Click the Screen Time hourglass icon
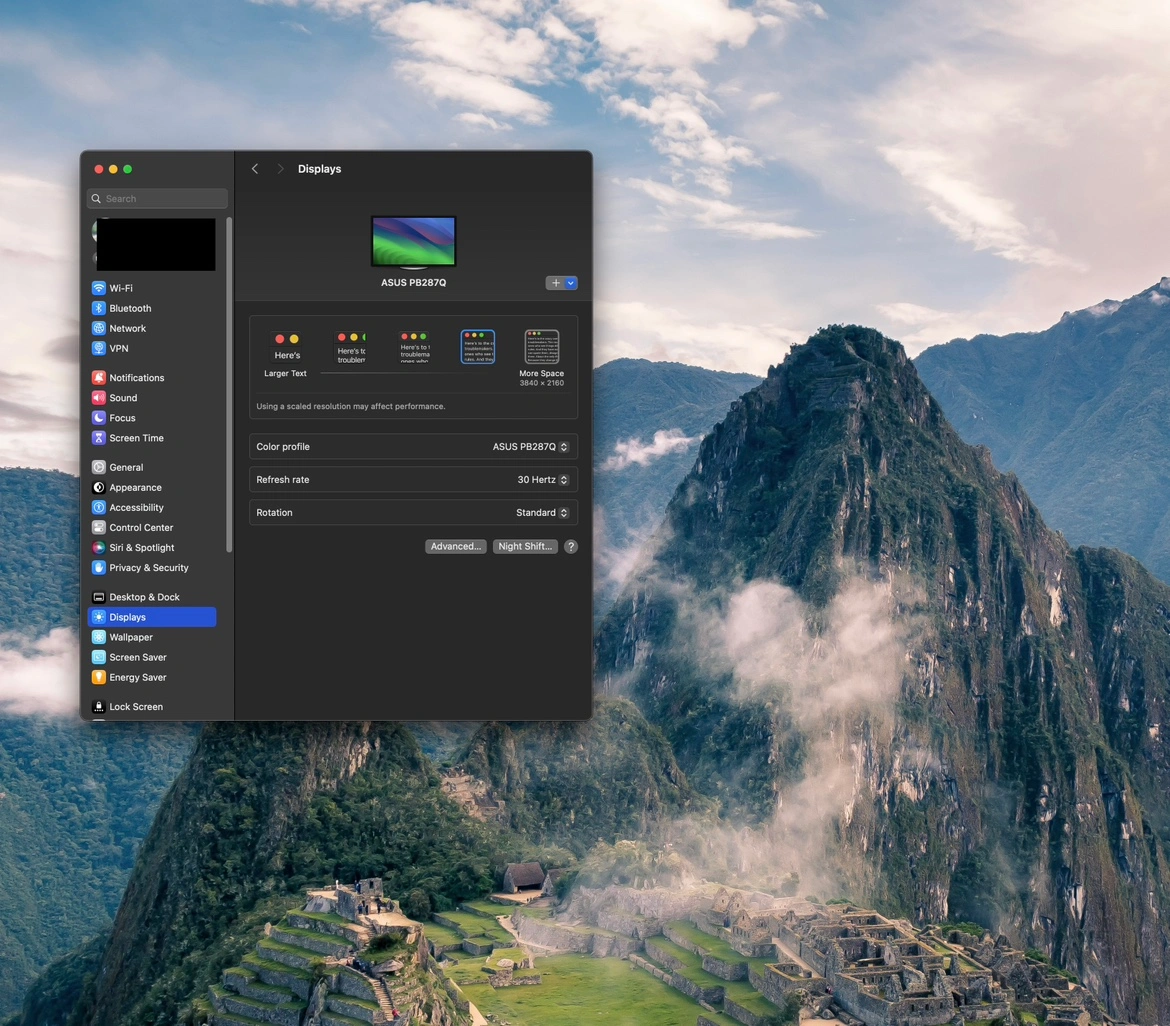Screen dimensions: 1170x1026 (99, 438)
